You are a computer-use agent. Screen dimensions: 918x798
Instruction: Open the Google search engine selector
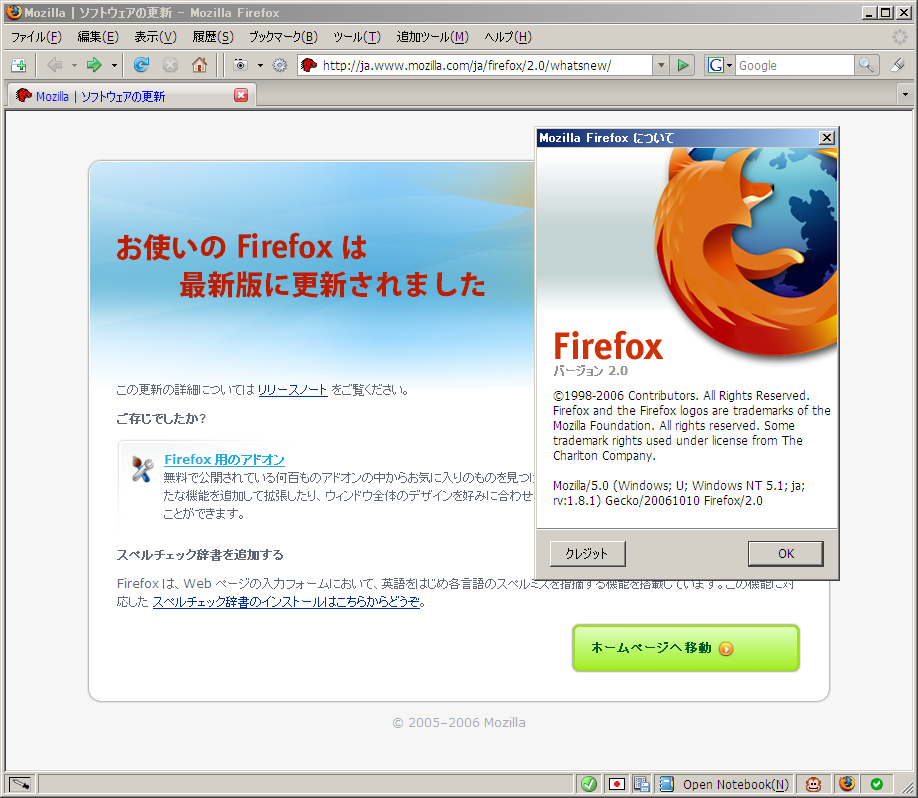click(x=720, y=65)
